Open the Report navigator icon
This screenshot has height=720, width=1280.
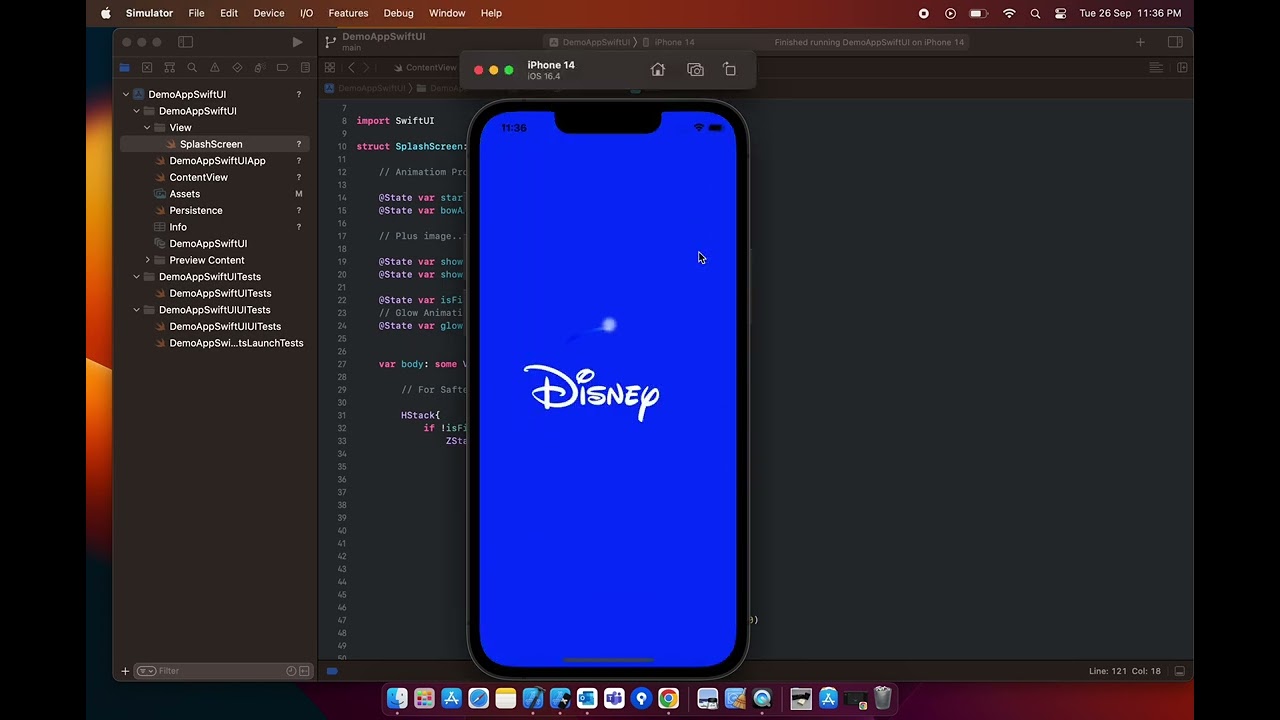click(304, 68)
